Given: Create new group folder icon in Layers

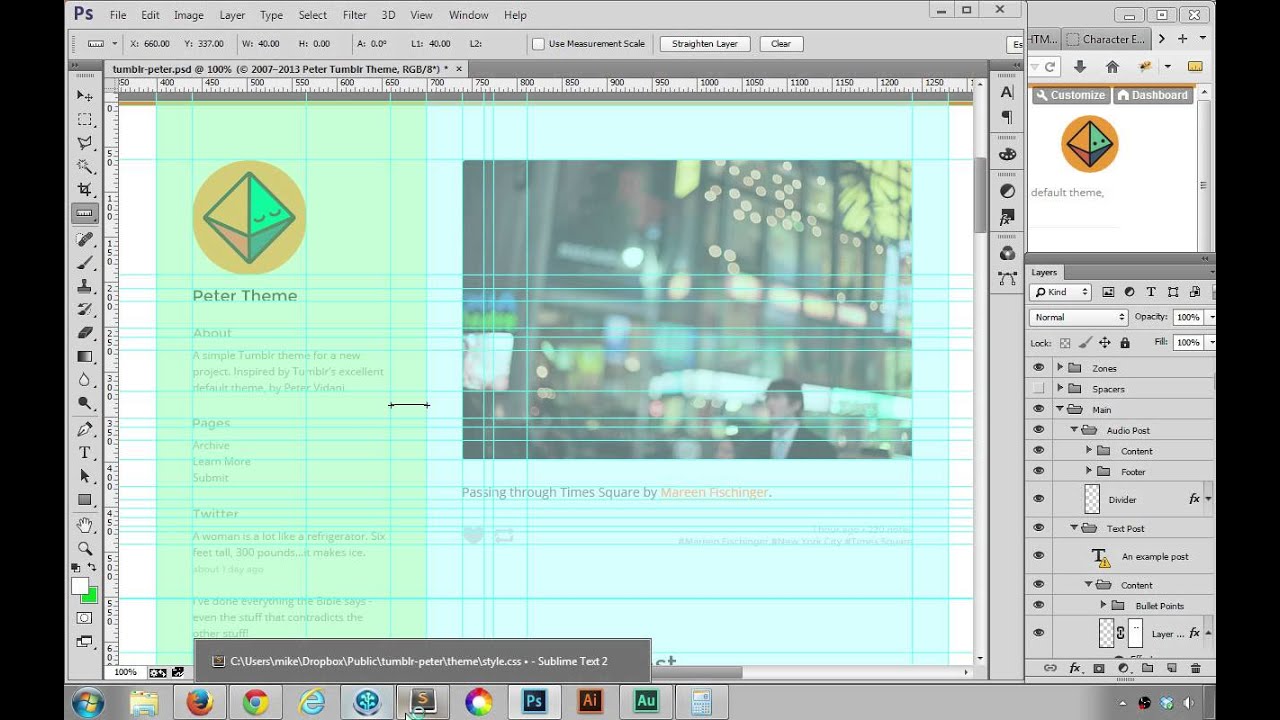Looking at the screenshot, I should (x=1147, y=668).
